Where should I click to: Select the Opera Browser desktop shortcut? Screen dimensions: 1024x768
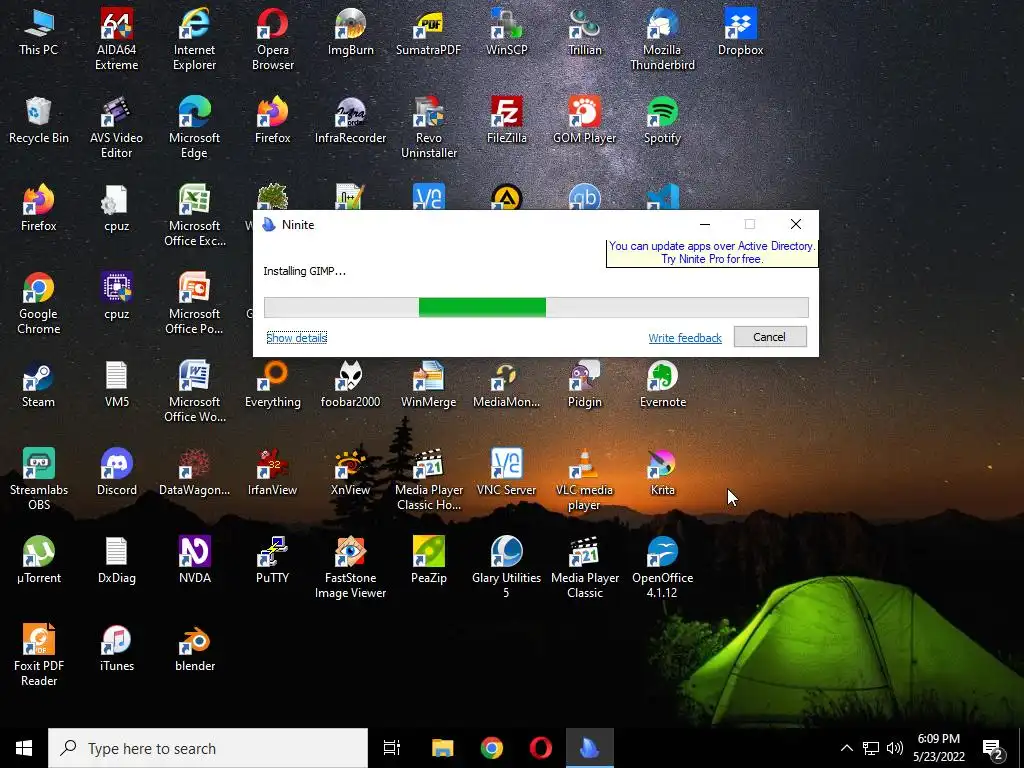point(273,39)
